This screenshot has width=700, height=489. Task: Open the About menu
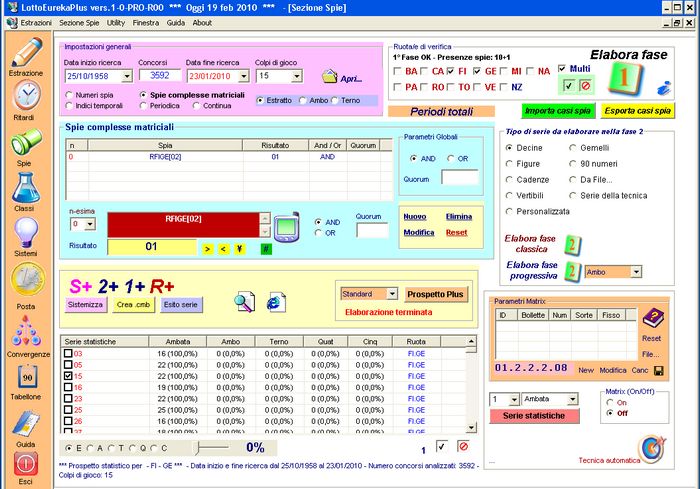[202, 23]
